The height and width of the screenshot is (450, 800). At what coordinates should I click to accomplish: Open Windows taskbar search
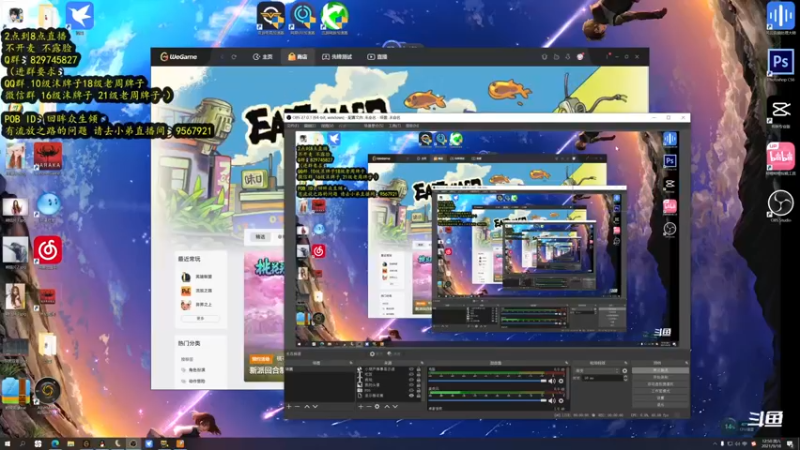pos(22,444)
